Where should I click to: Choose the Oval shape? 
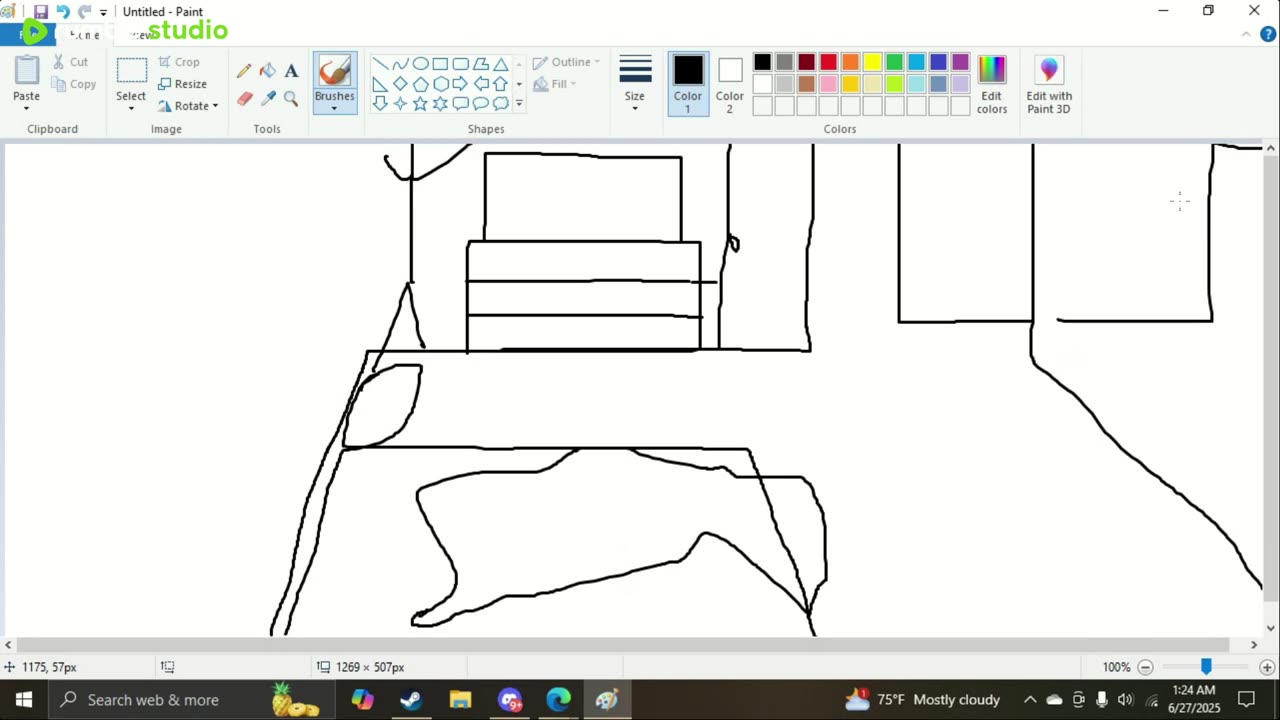pyautogui.click(x=420, y=64)
